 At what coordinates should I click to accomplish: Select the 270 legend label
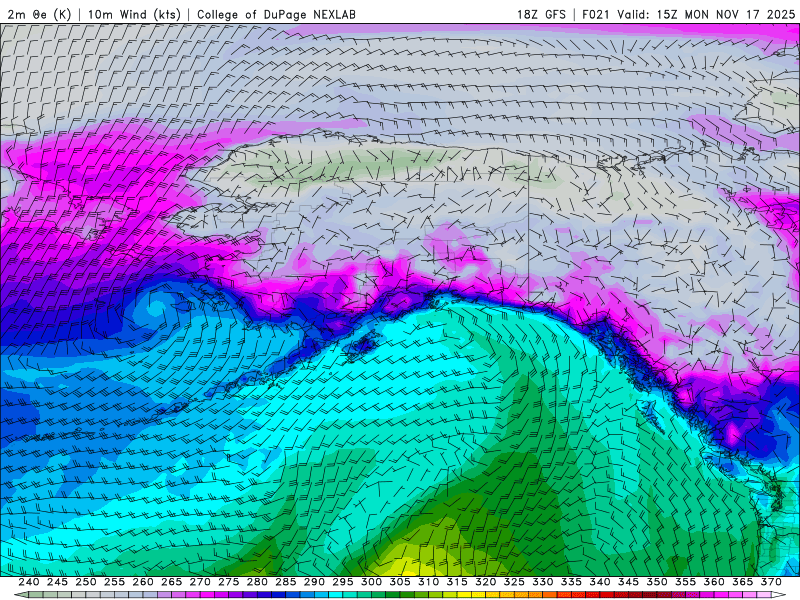tap(200, 582)
